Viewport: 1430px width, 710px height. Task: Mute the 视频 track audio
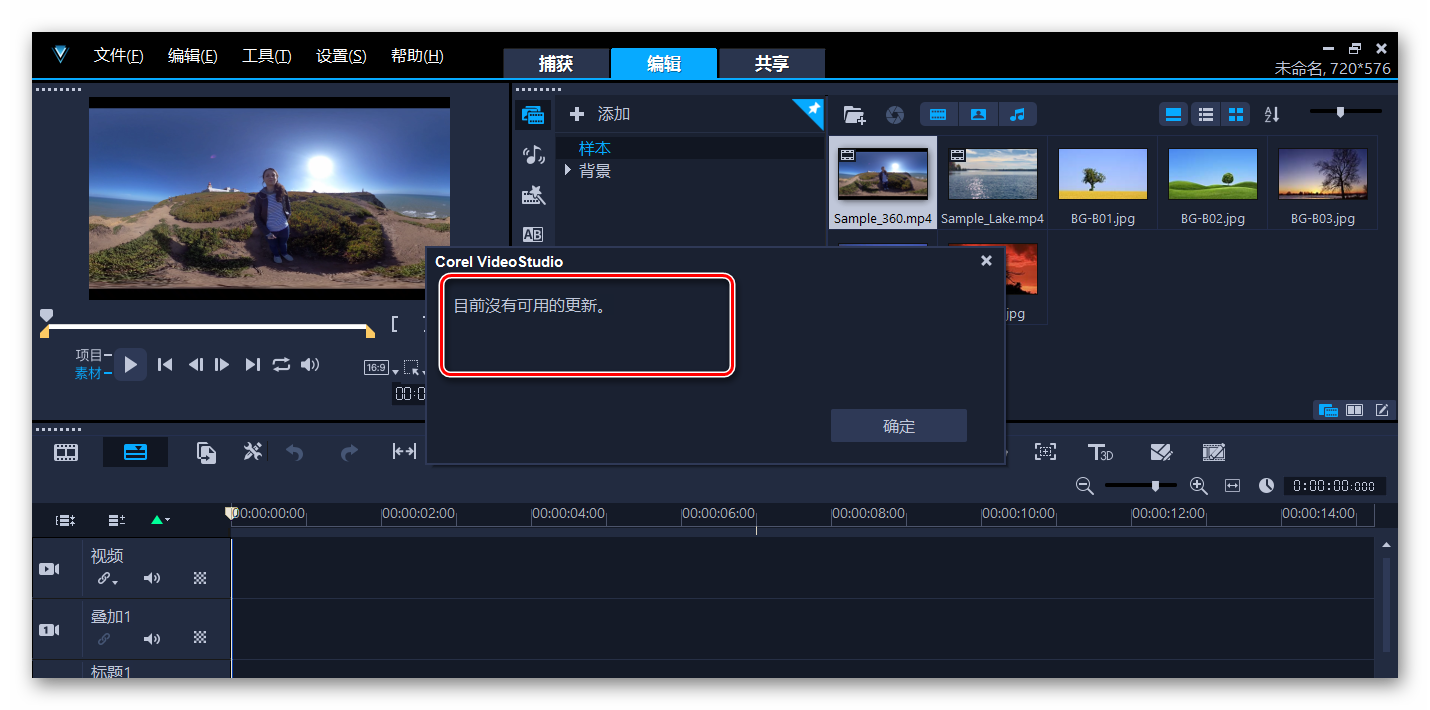click(x=152, y=578)
